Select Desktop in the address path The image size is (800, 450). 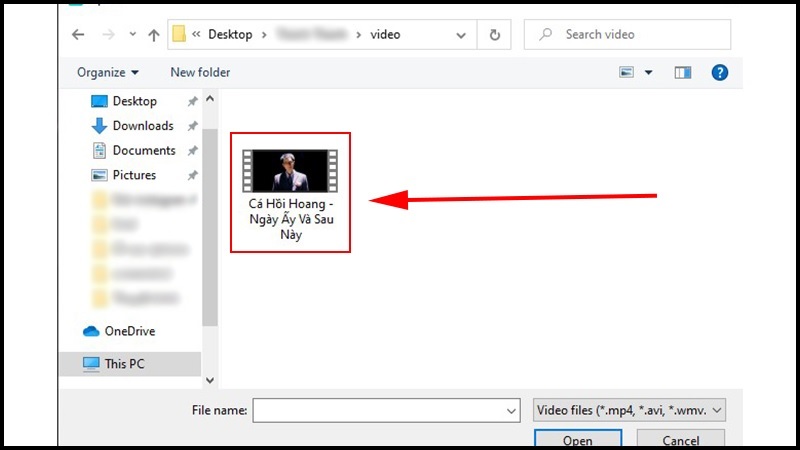(230, 34)
